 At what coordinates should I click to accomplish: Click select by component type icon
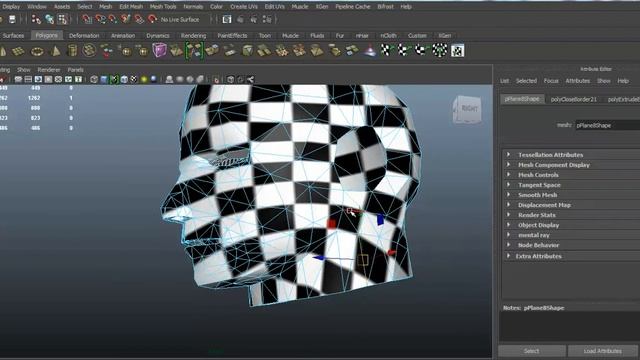tap(62, 19)
